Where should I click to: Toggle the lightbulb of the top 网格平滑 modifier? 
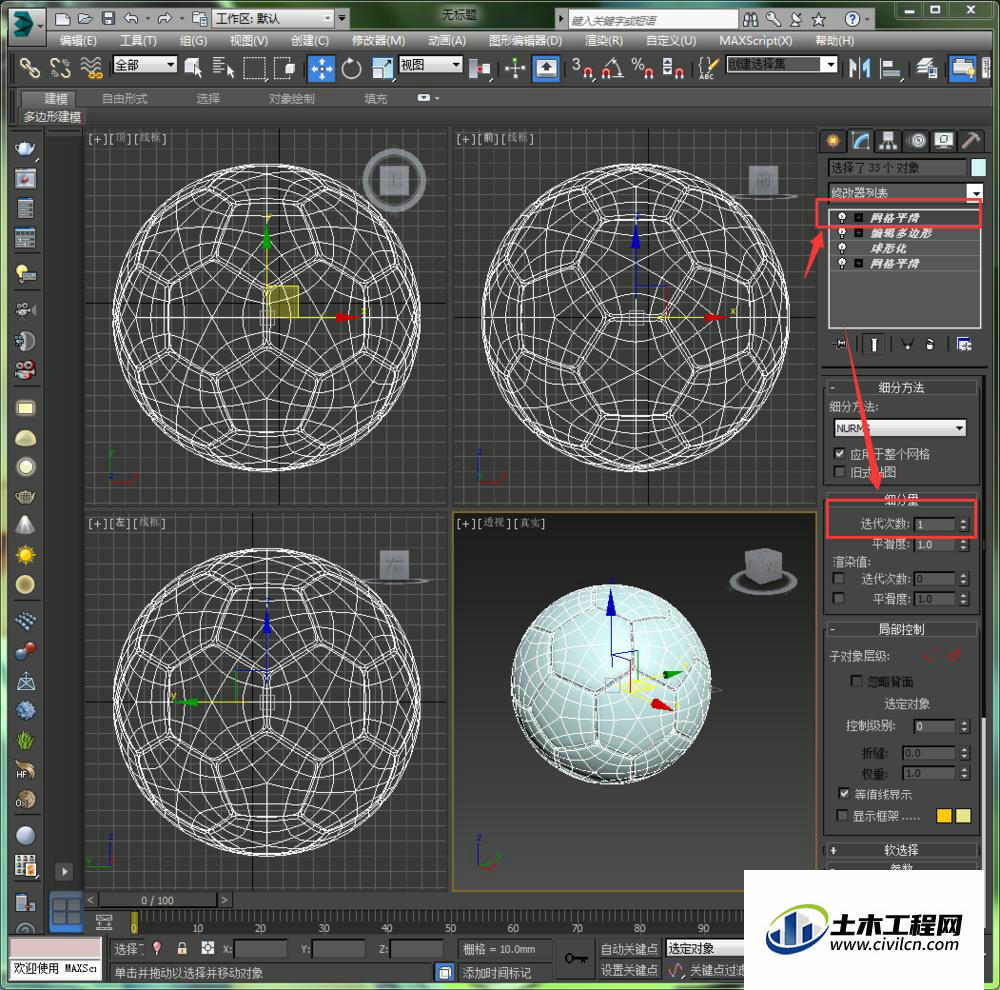point(842,218)
